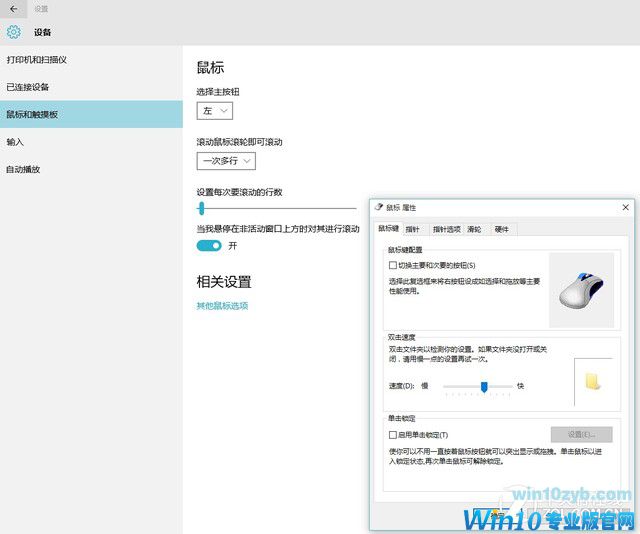
Task: Switch to the 指针选项 tab
Action: [x=447, y=229]
